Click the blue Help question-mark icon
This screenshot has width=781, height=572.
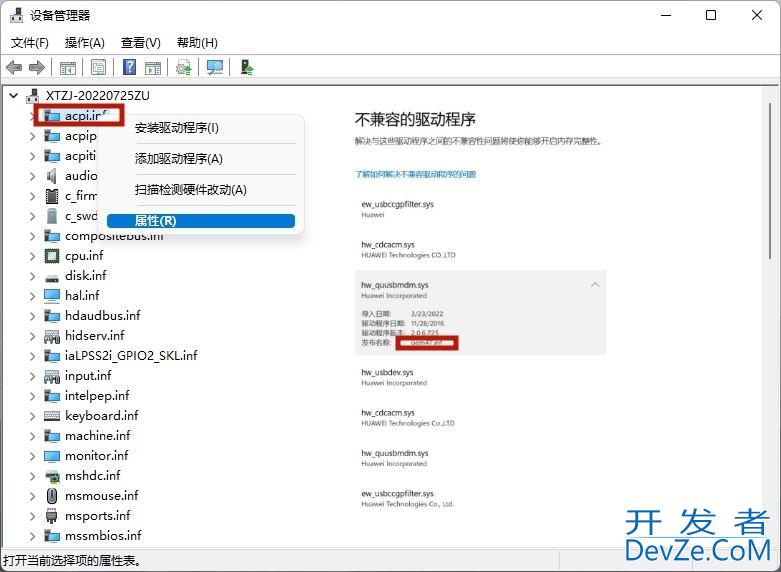click(x=129, y=67)
